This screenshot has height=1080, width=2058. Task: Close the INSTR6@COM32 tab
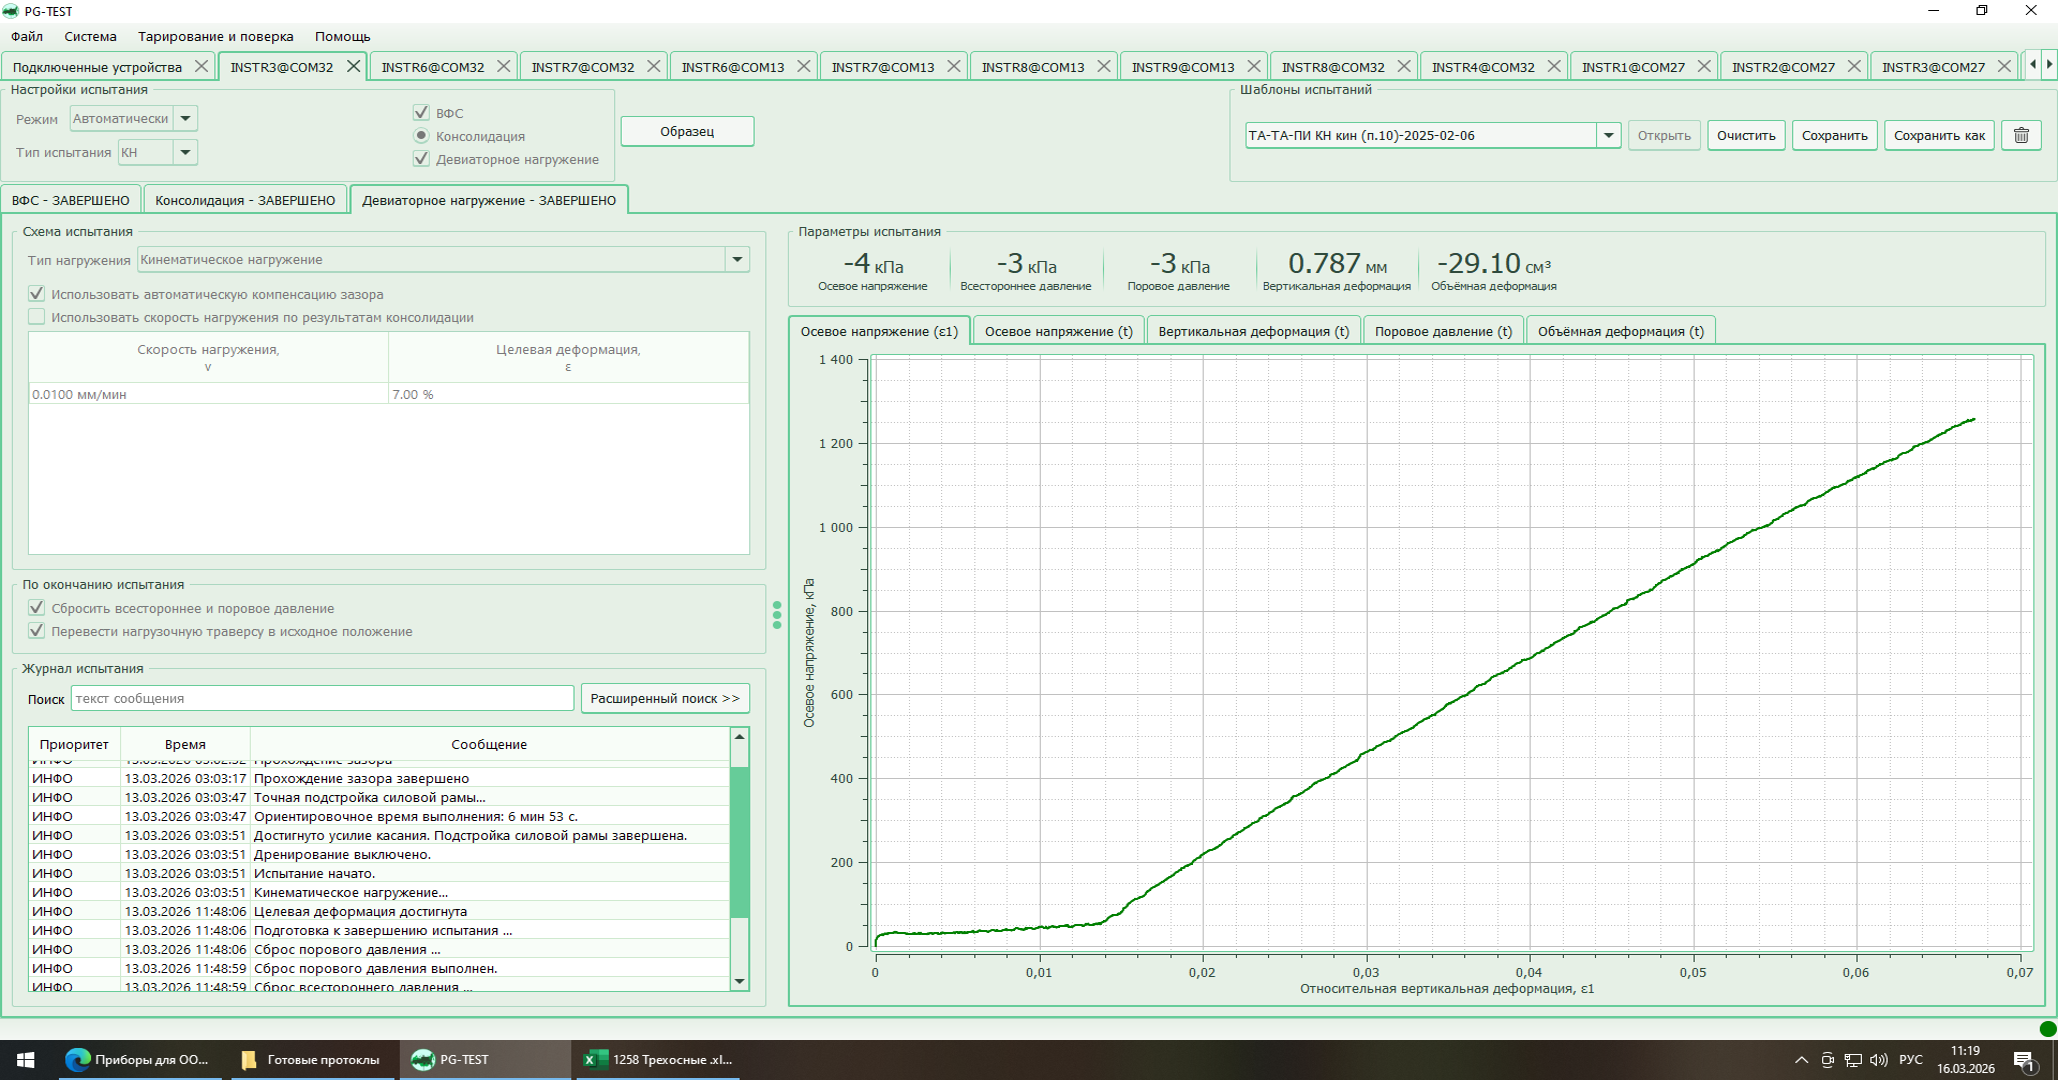[x=503, y=66]
